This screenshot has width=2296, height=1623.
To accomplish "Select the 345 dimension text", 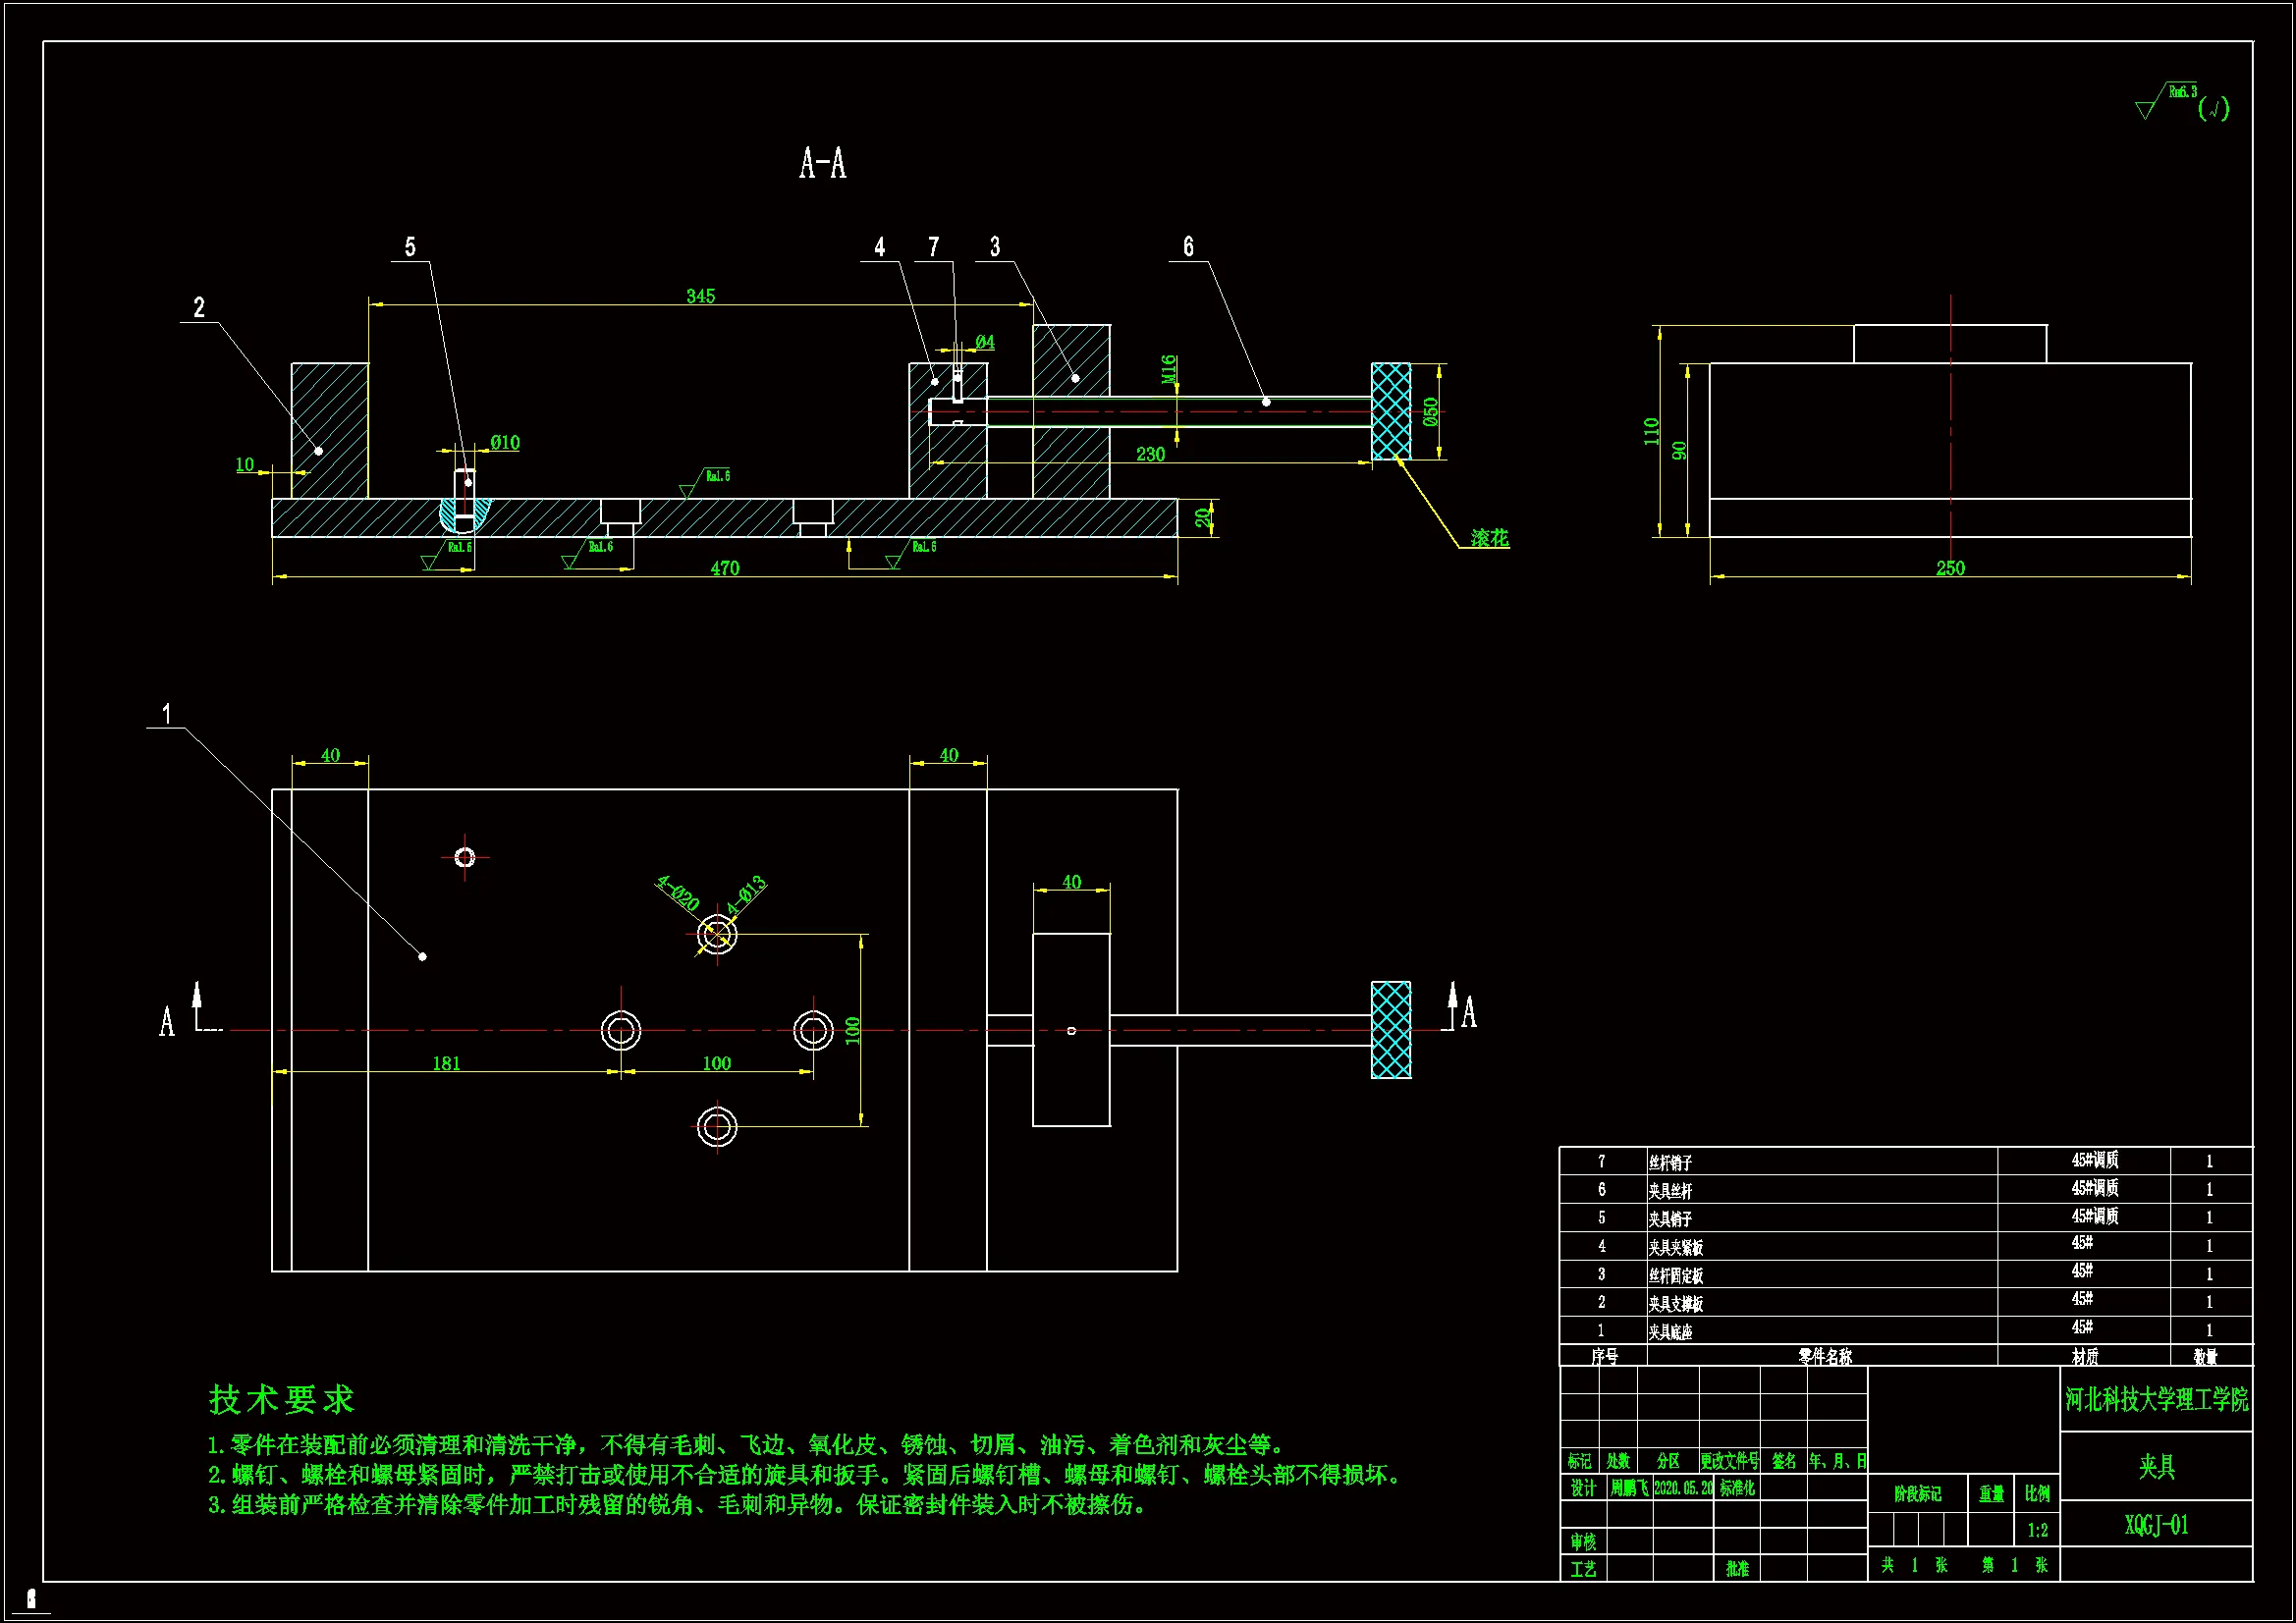I will 700,296.
